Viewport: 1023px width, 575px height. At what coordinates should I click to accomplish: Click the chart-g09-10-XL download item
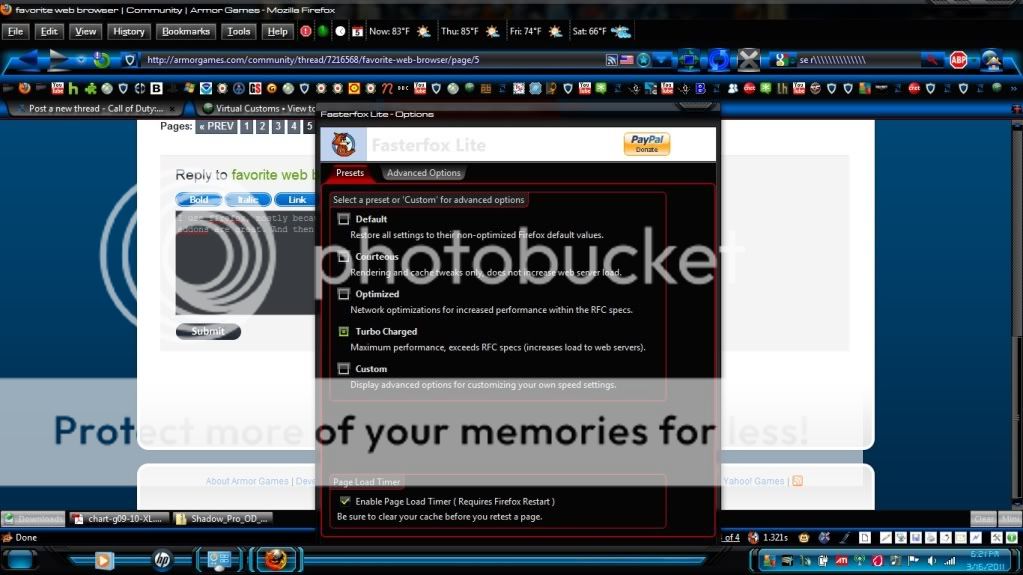pos(119,519)
